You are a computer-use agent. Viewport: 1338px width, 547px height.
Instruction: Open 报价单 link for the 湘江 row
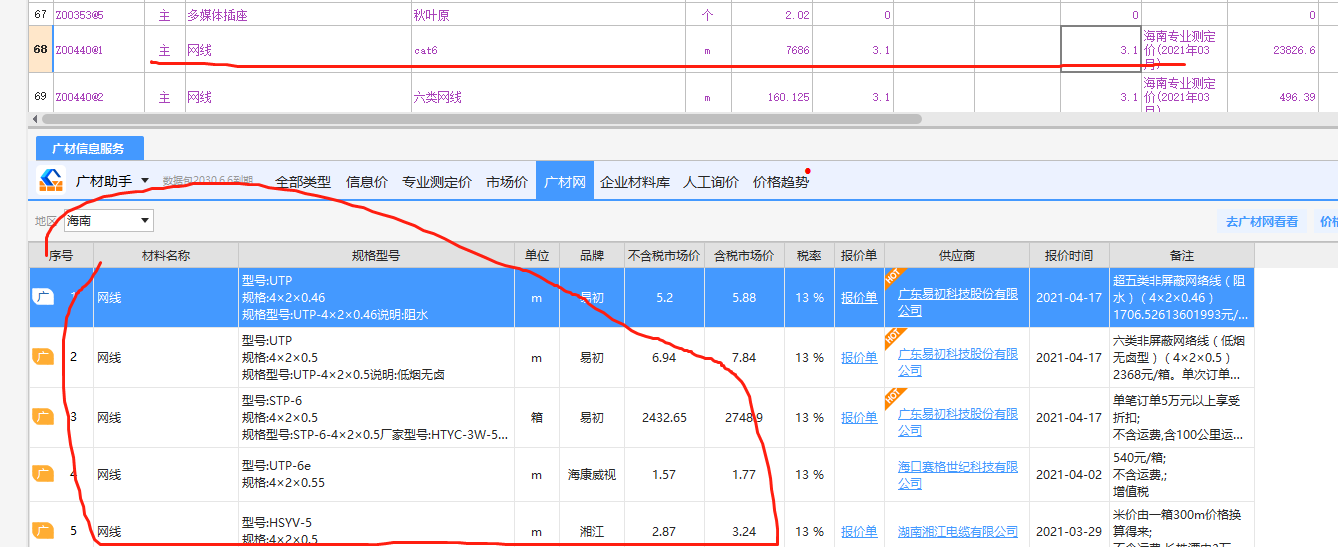[859, 532]
